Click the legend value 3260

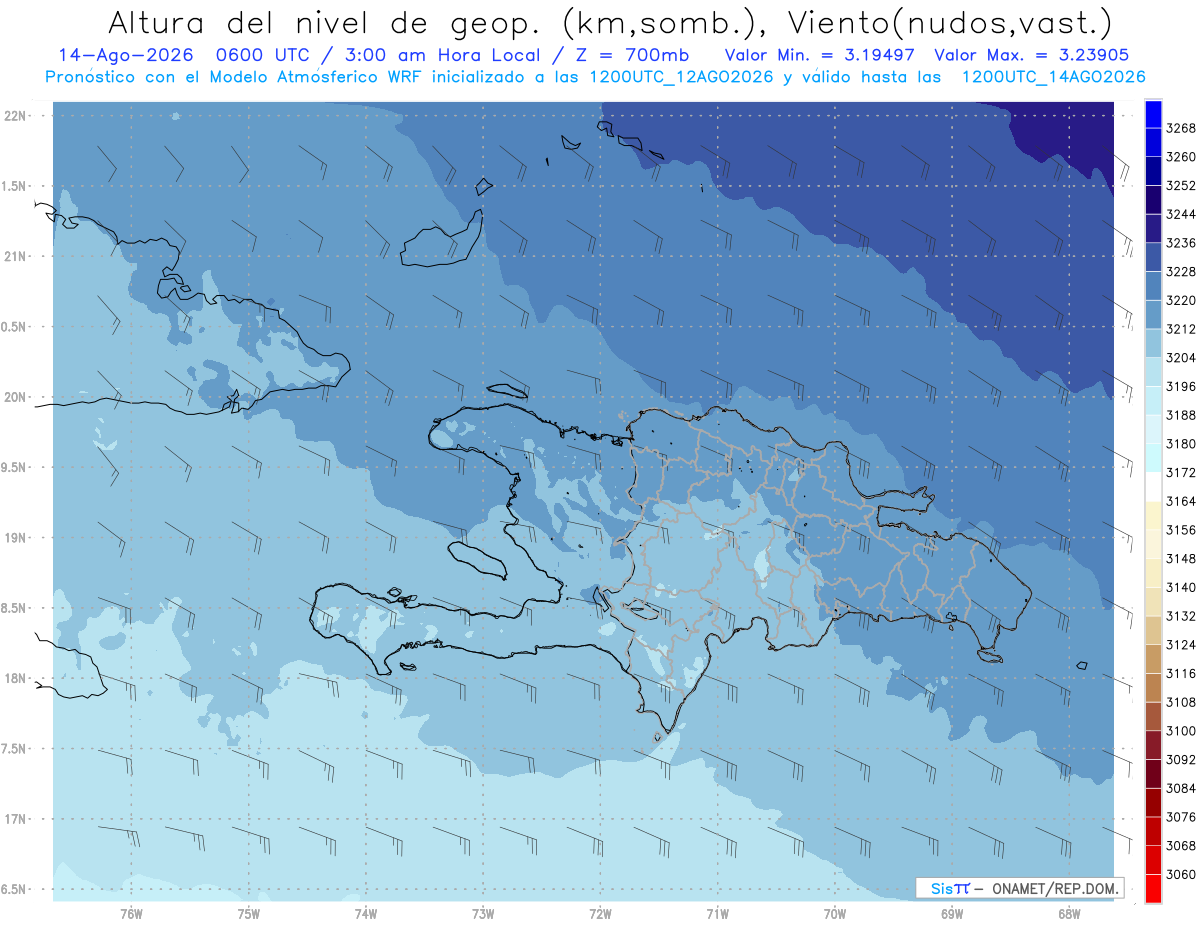pos(1180,157)
